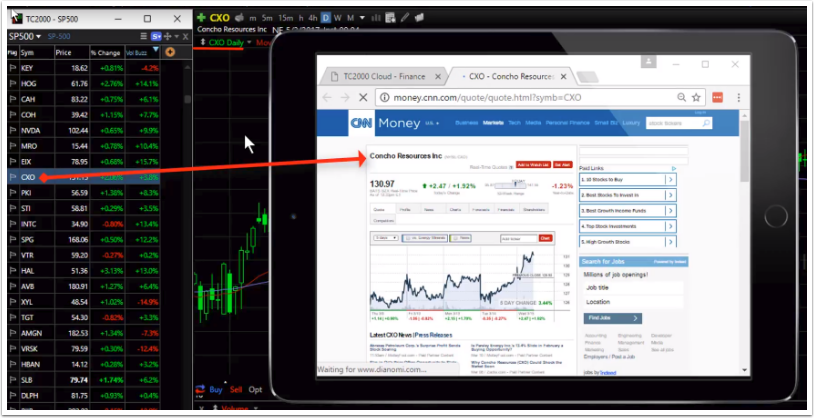This screenshot has height=418, width=814.
Task: Expand the '2. Best Stocks To Invest In' arrow
Action: [671, 195]
